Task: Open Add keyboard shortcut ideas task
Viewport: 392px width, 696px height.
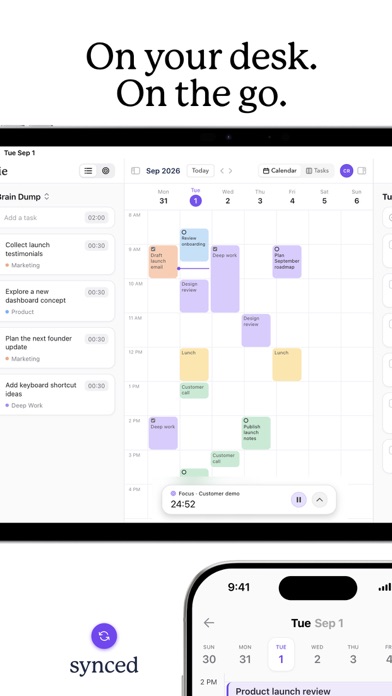Action: tap(57, 395)
